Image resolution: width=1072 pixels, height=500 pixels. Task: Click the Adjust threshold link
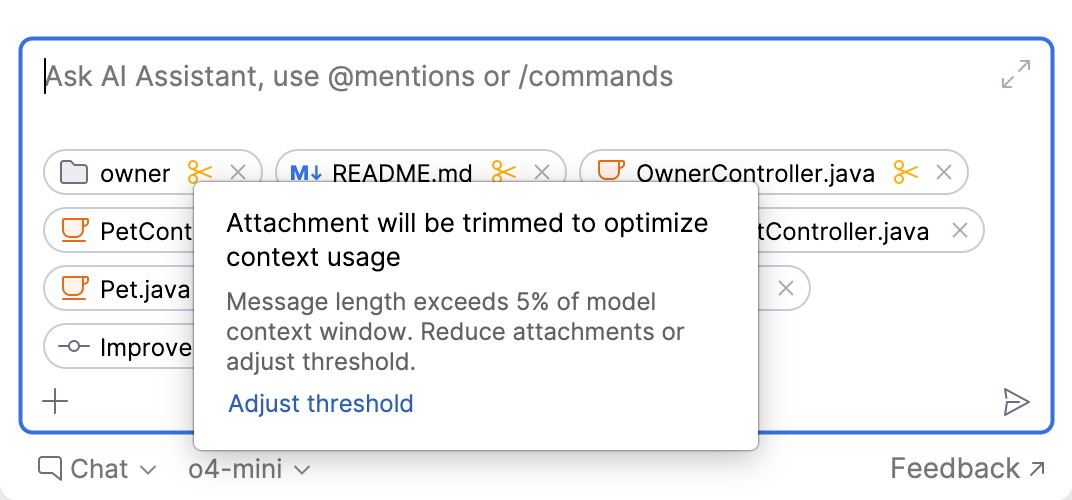321,404
